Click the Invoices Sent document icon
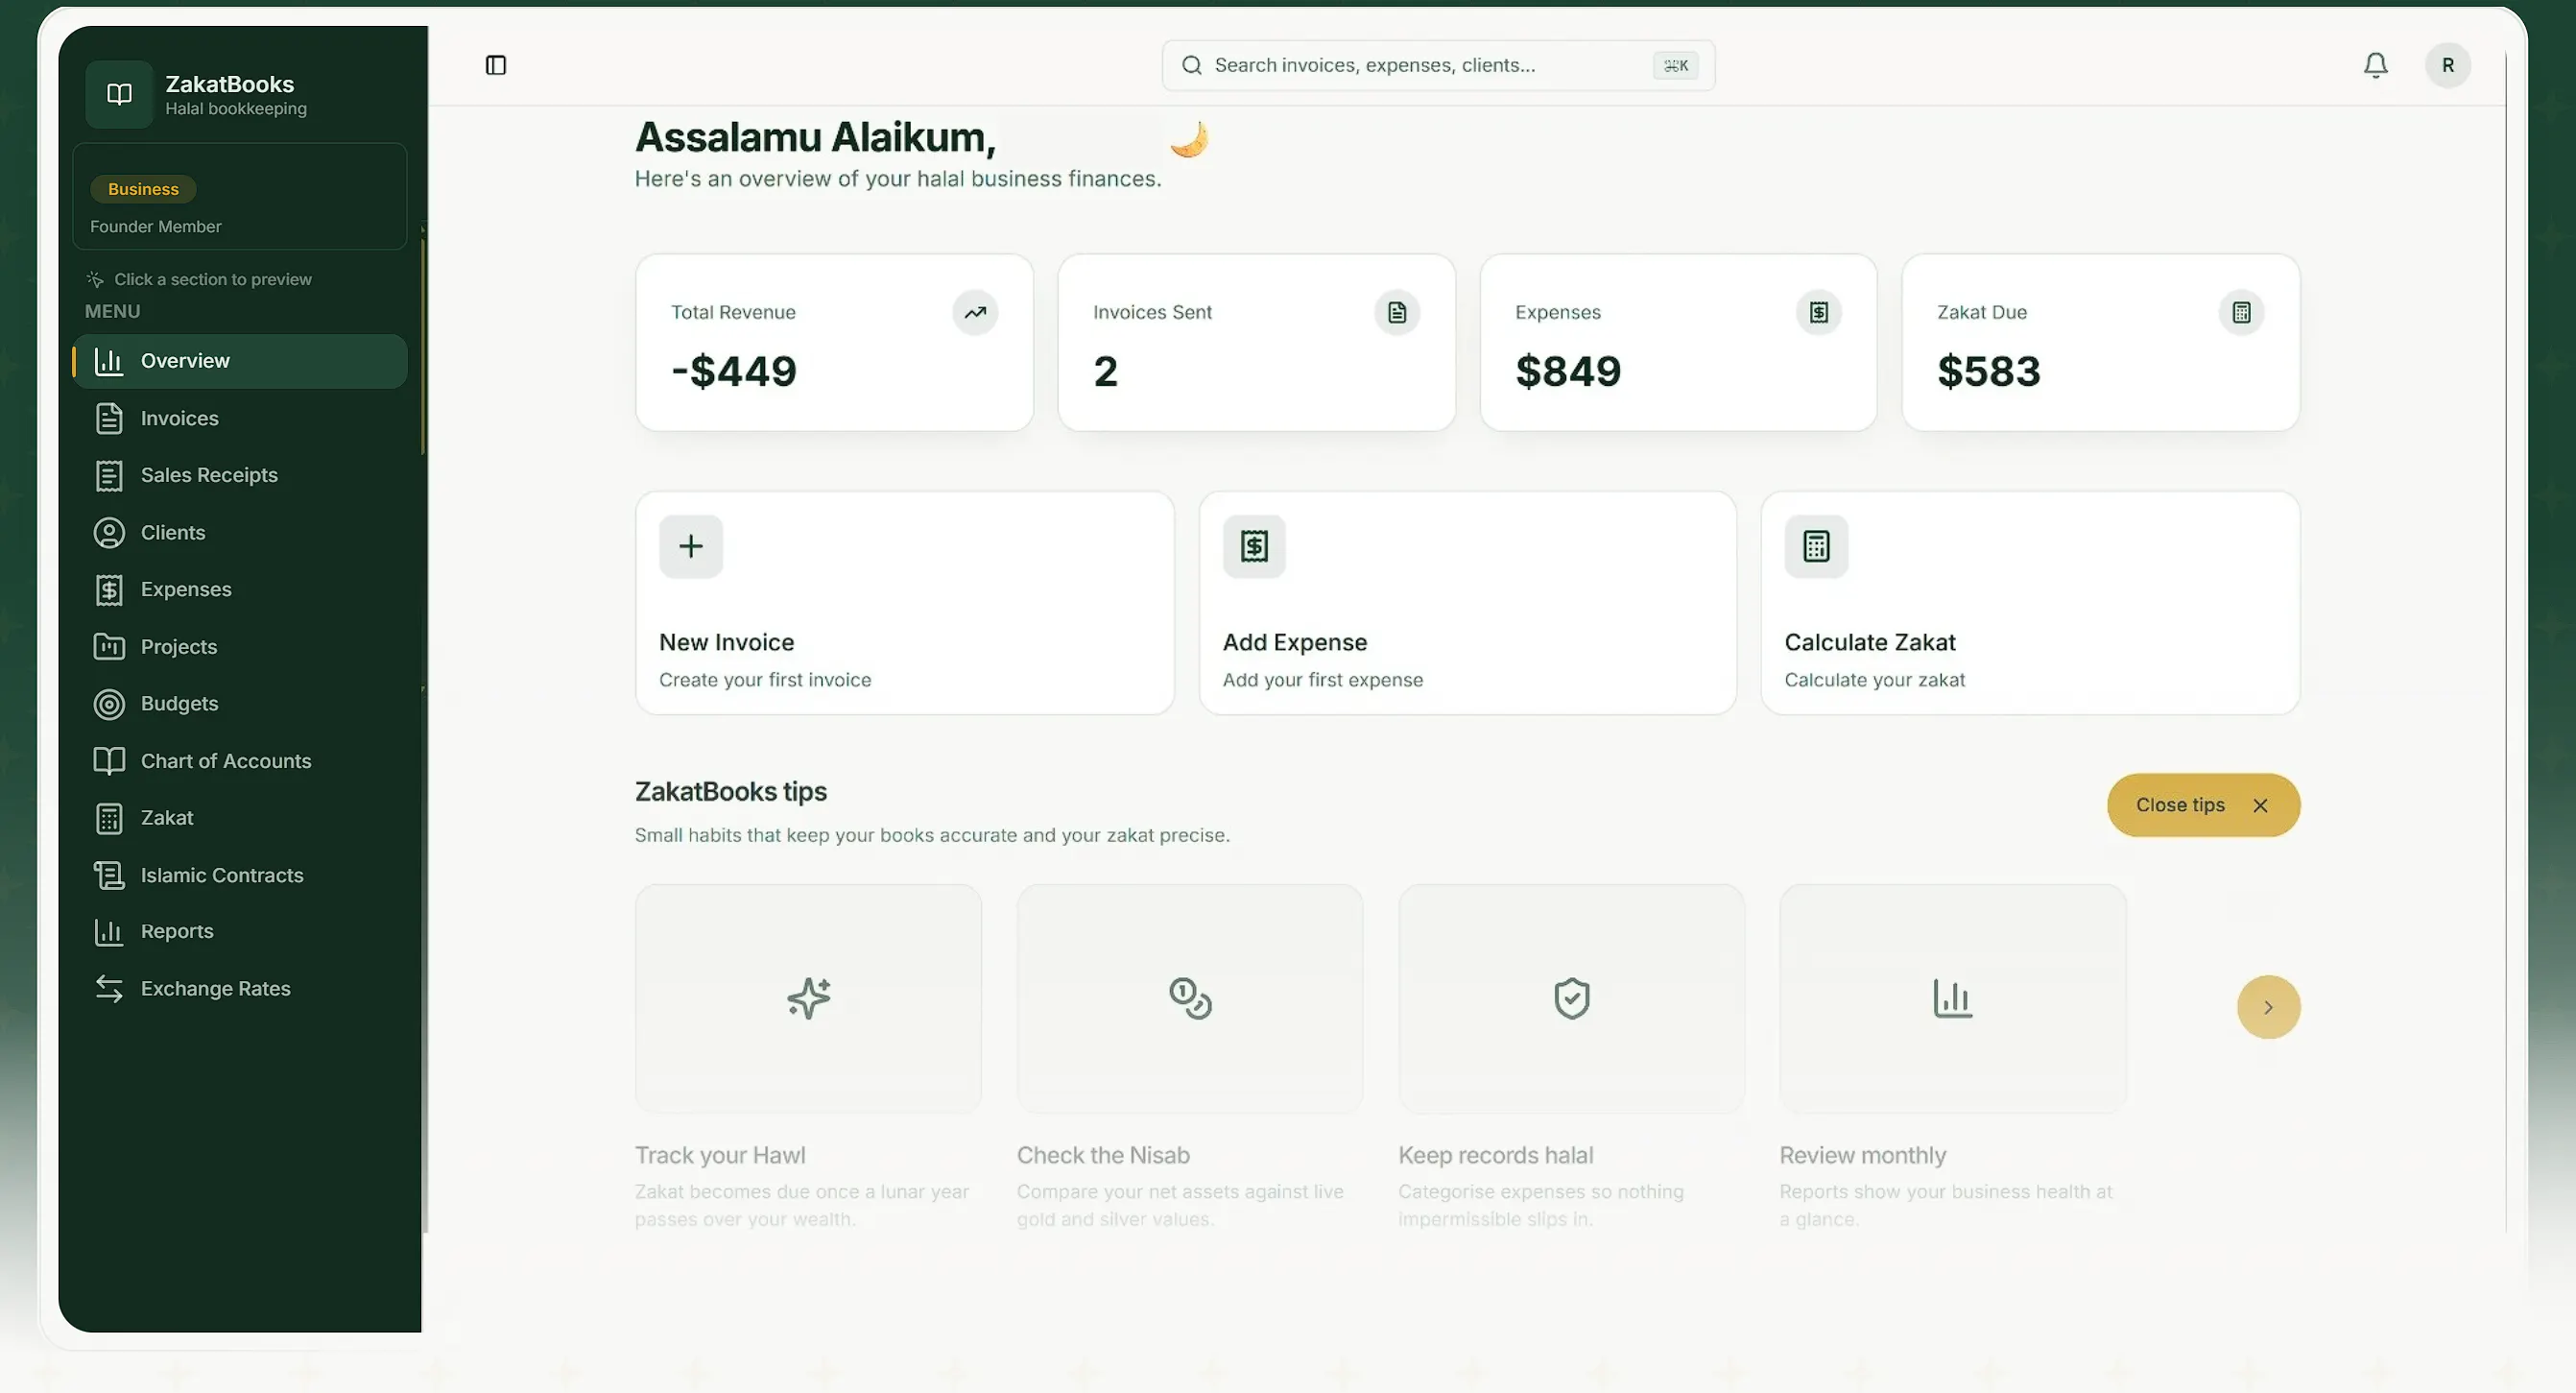Viewport: 2576px width, 1393px height. (x=1397, y=312)
